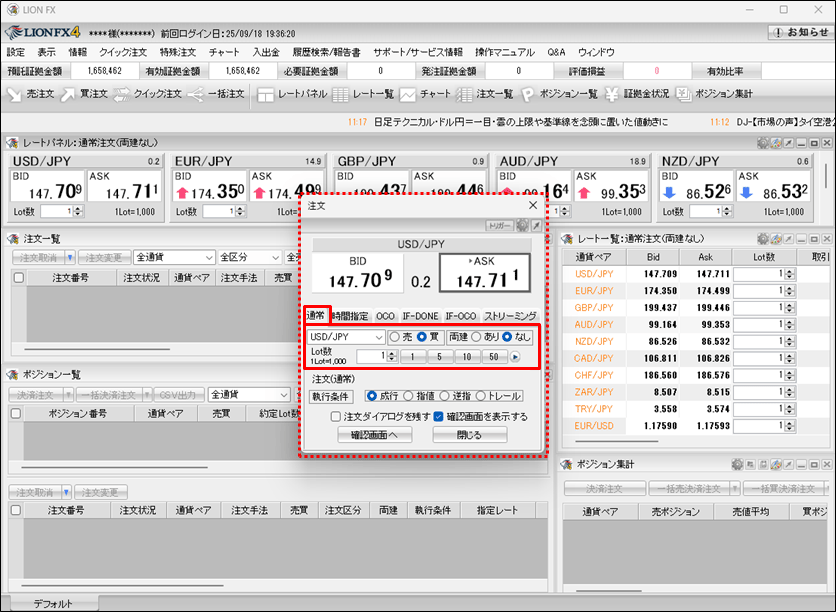Click the pin icon in order dialog

point(535,226)
